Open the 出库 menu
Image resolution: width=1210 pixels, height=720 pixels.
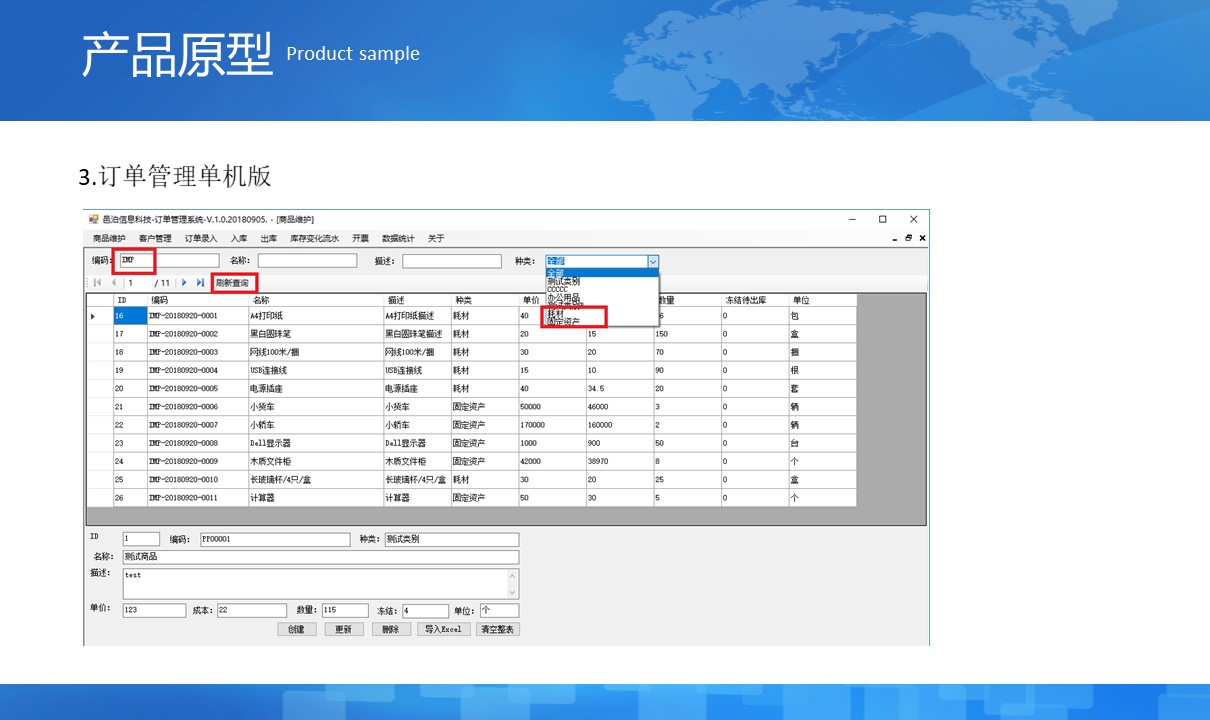[269, 238]
